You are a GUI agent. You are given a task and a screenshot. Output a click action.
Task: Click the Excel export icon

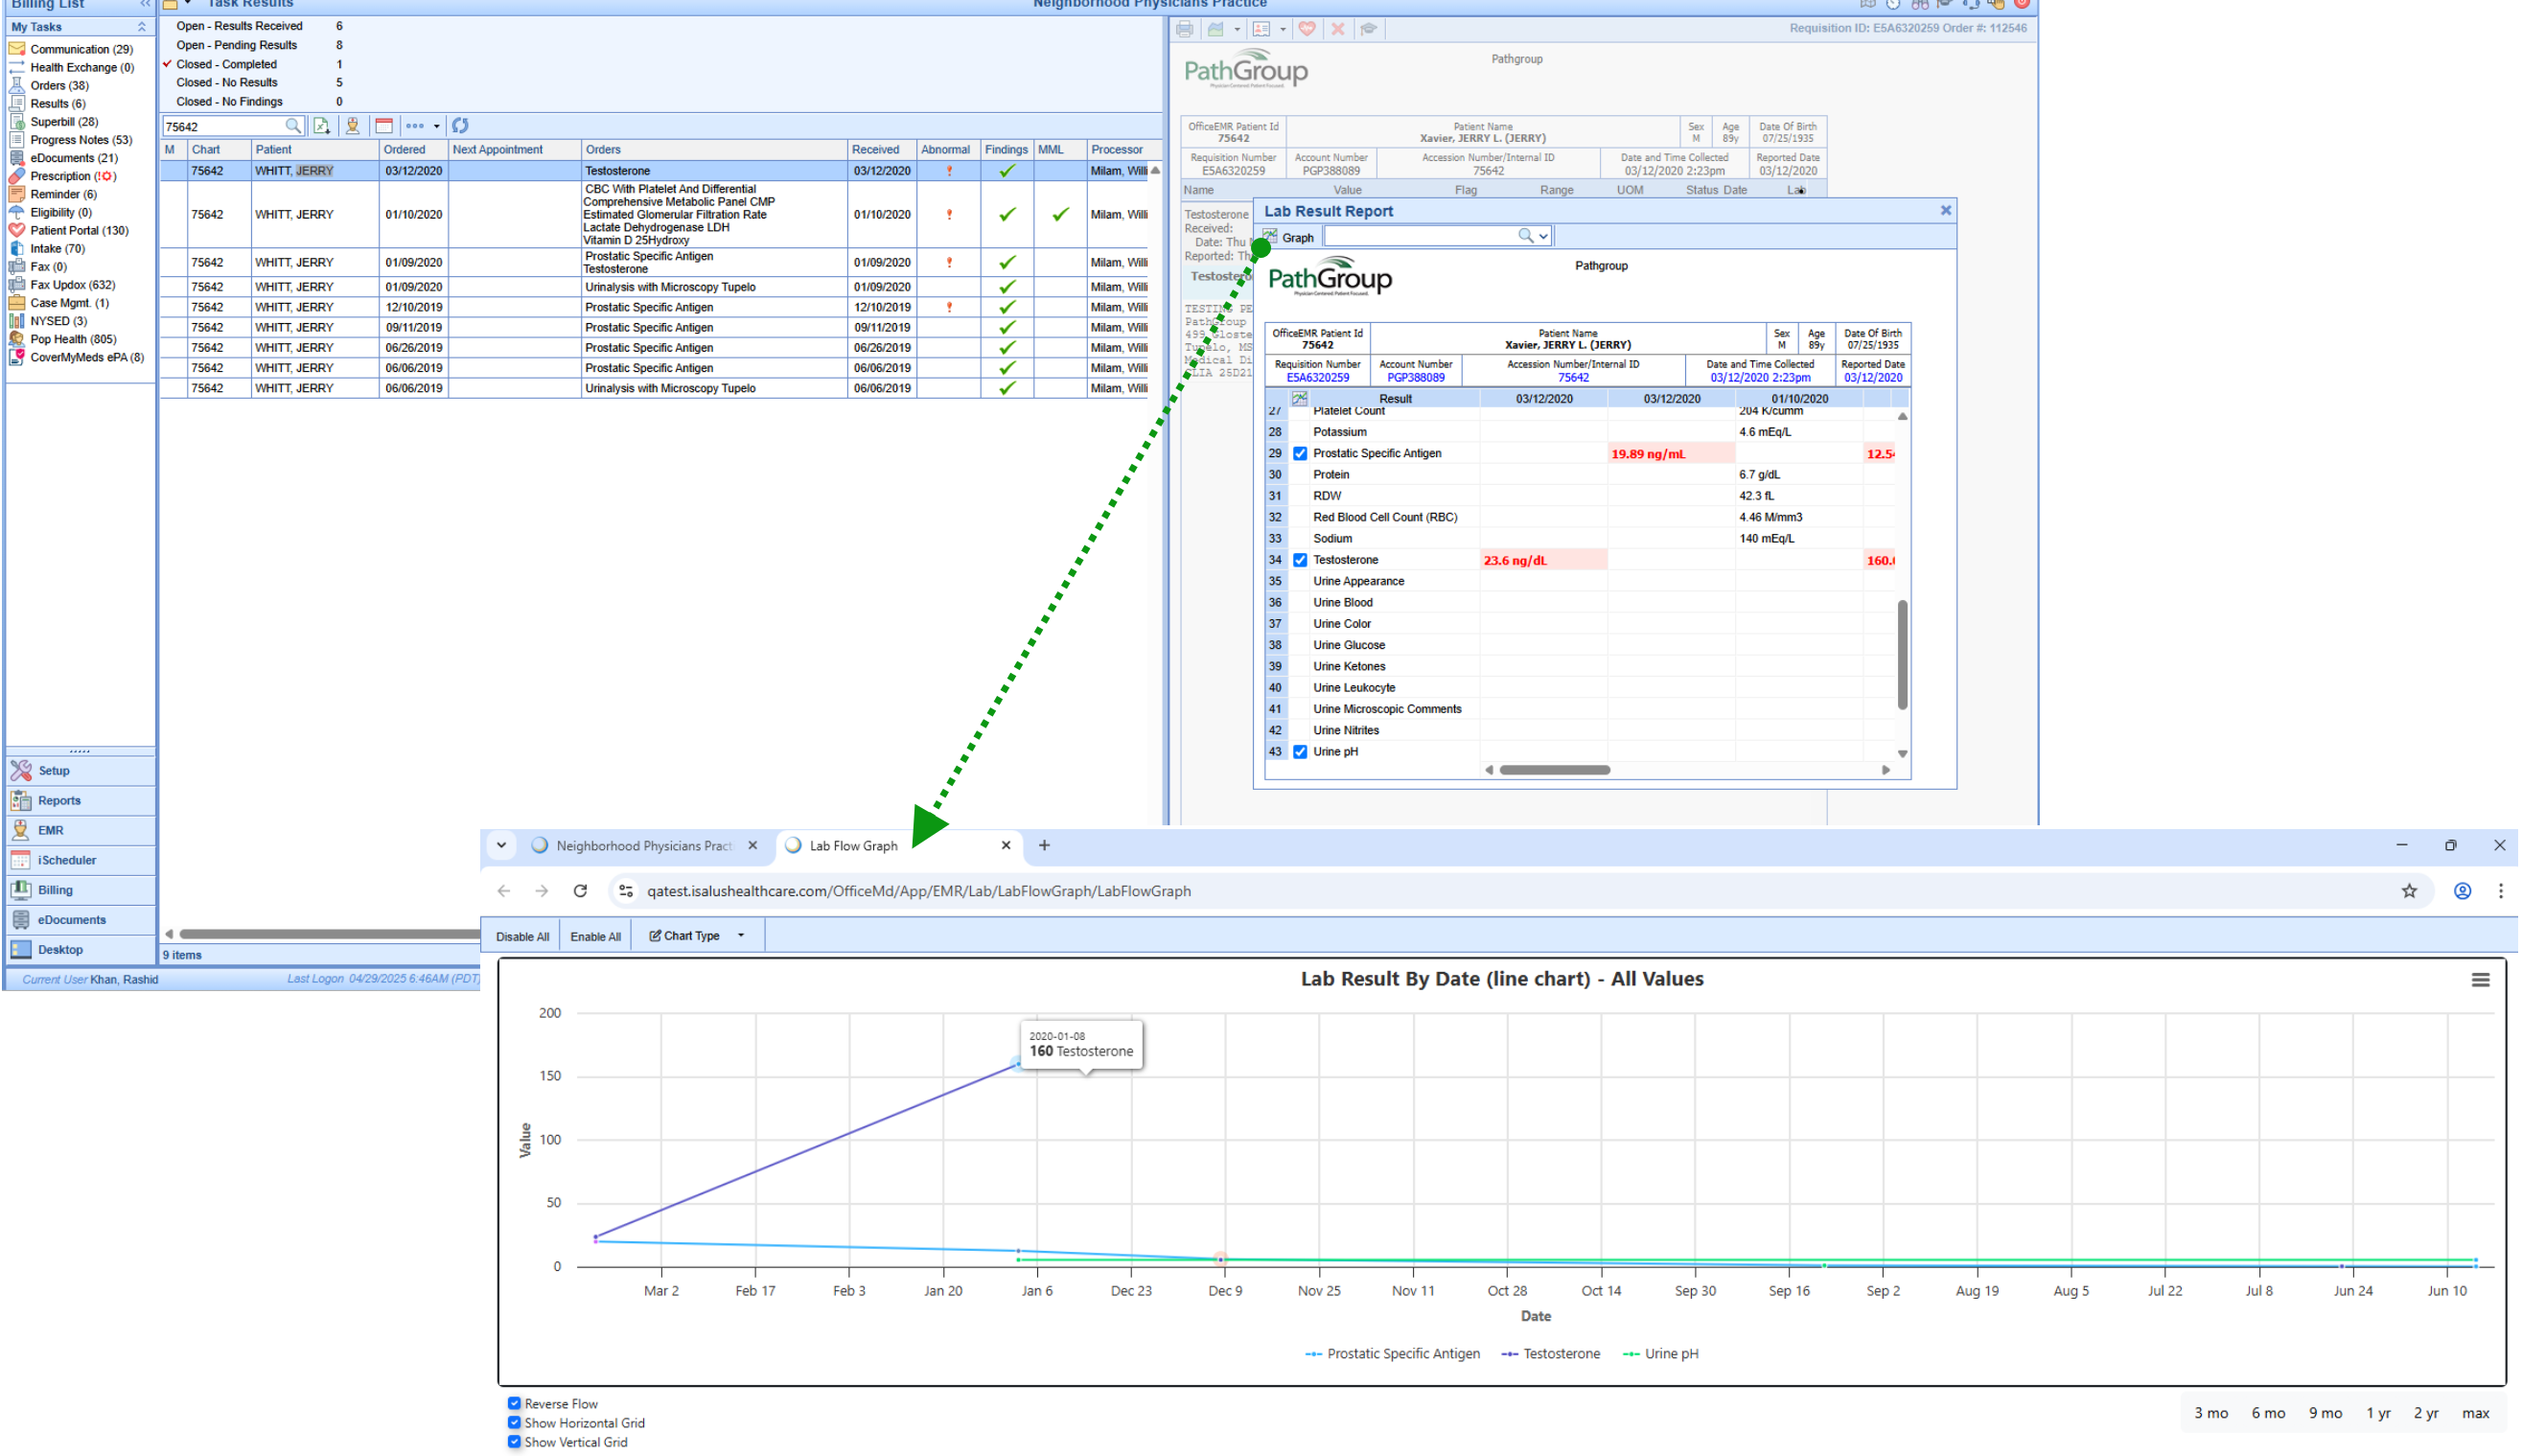321,126
